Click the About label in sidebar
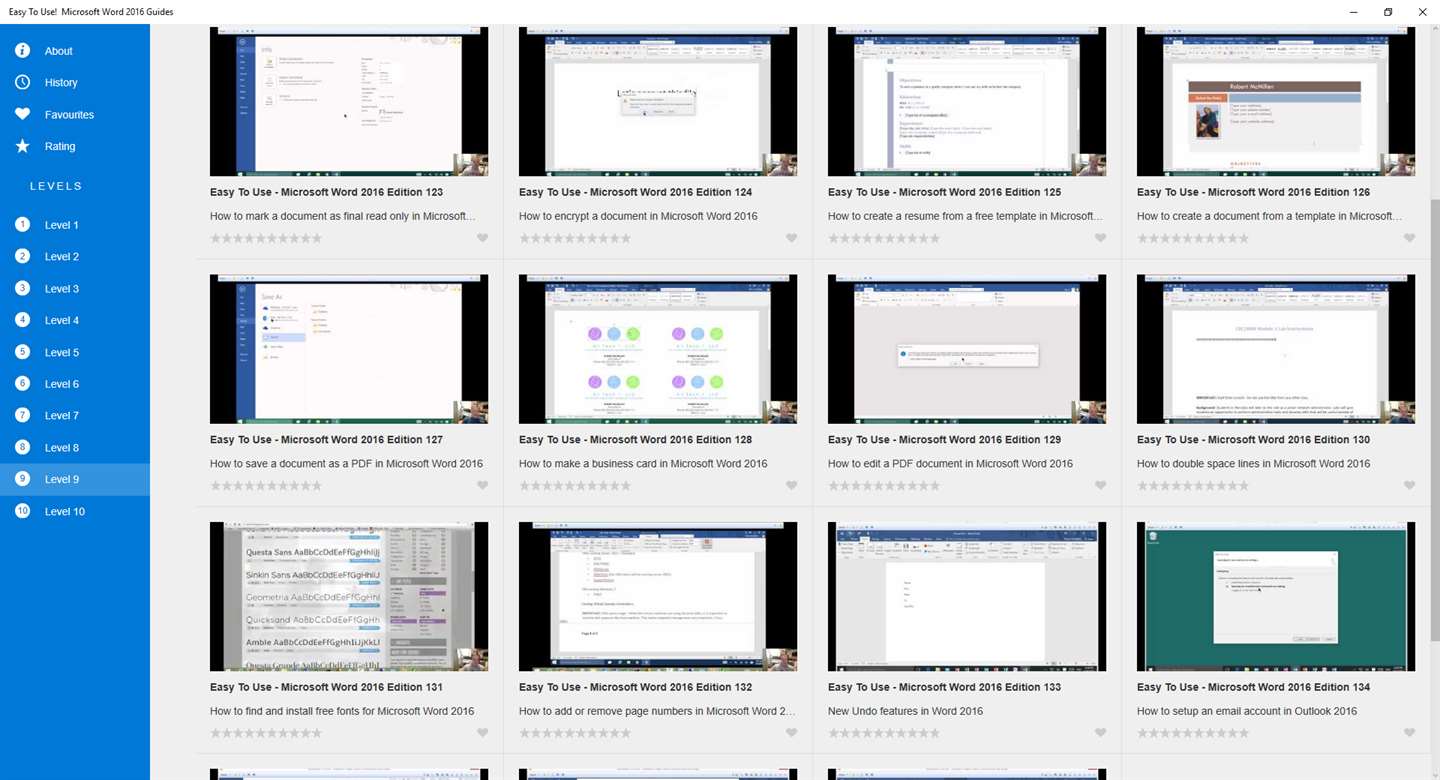The width and height of the screenshot is (1440, 780). 59,51
